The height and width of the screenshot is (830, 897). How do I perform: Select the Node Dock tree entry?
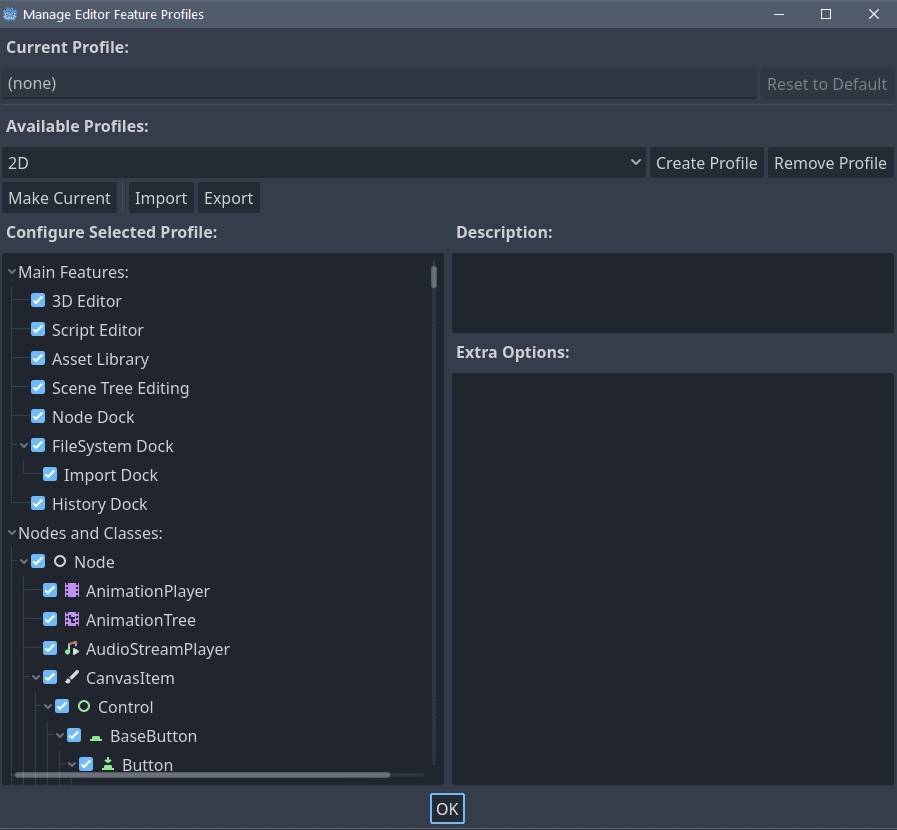[x=93, y=417]
